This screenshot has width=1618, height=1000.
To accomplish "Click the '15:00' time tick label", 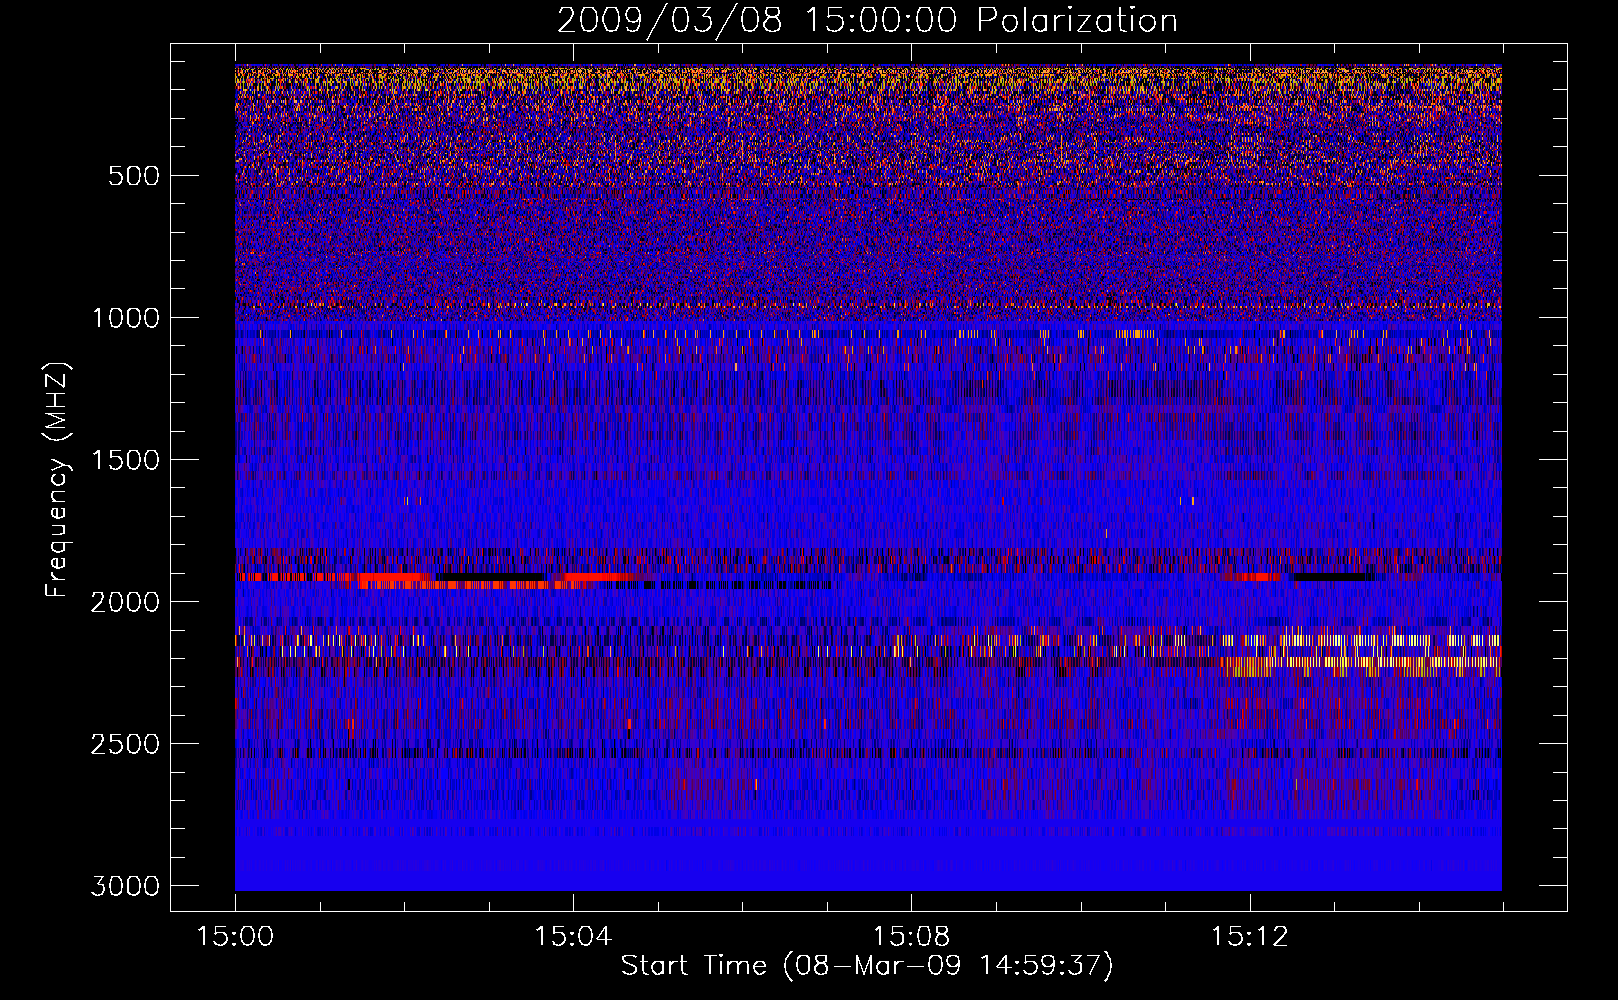I will [235, 936].
